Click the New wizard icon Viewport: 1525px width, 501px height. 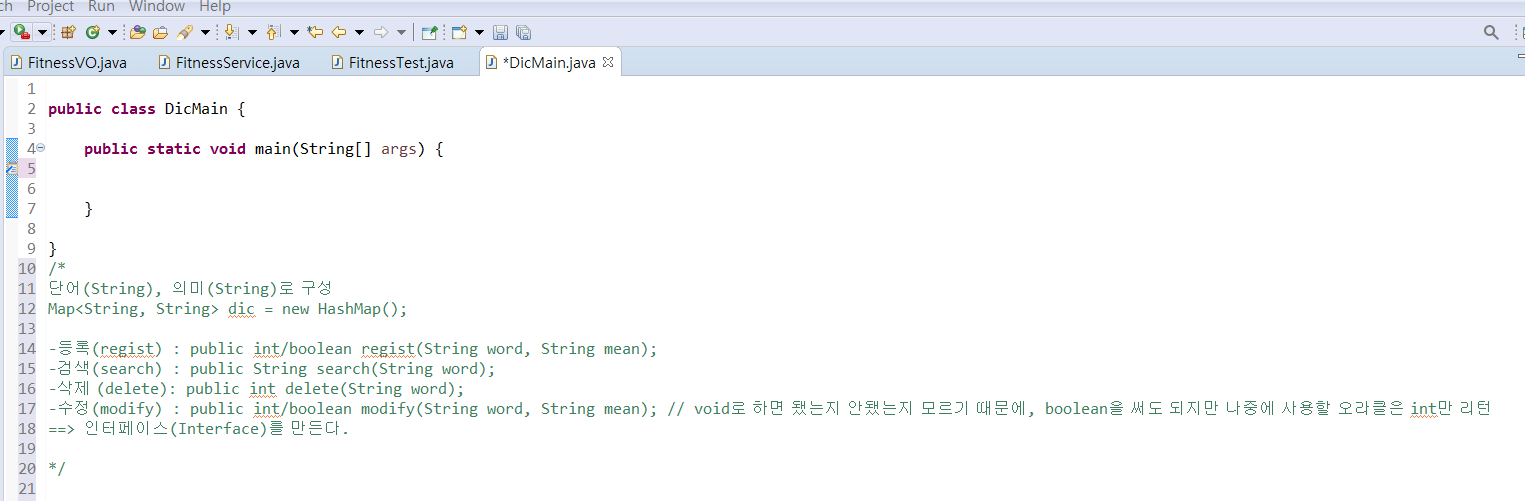(x=459, y=32)
